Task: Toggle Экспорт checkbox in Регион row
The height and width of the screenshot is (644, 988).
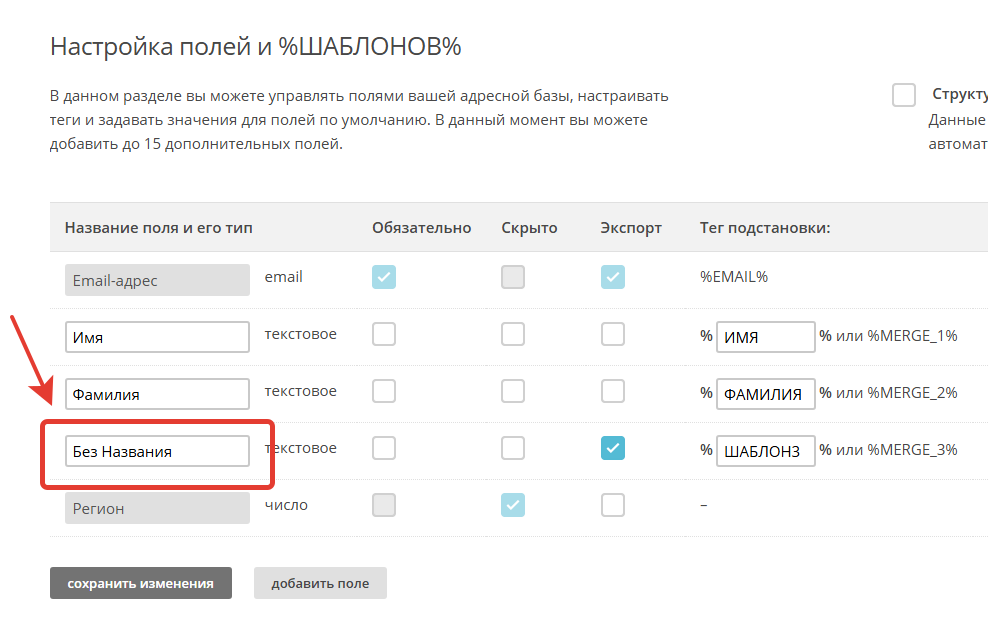Action: tap(613, 505)
